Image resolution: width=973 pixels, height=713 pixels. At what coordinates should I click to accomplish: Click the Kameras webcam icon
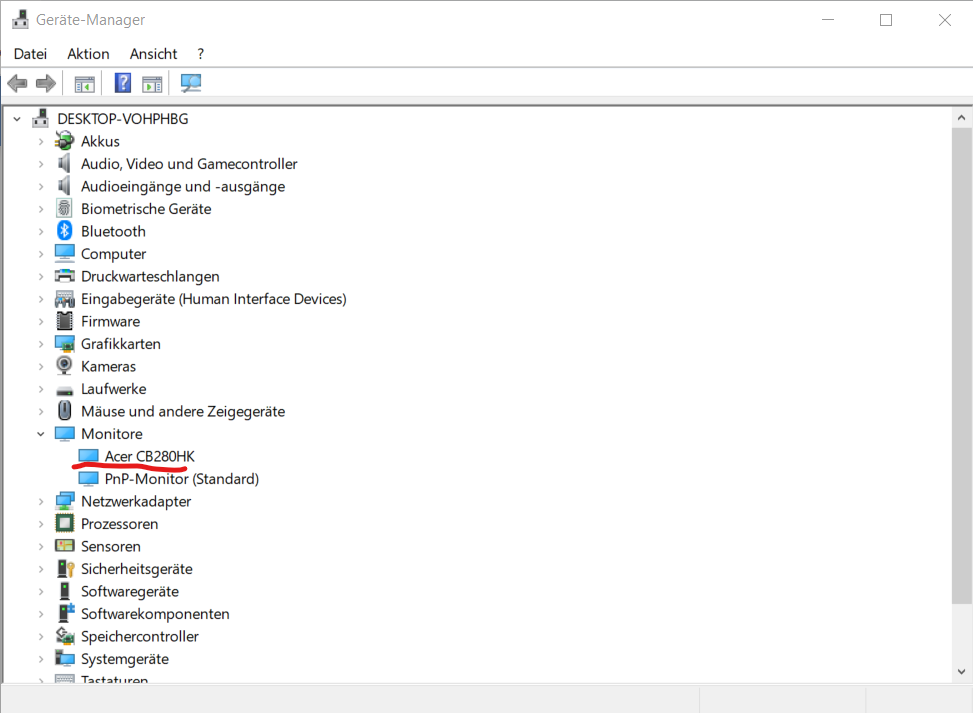65,365
